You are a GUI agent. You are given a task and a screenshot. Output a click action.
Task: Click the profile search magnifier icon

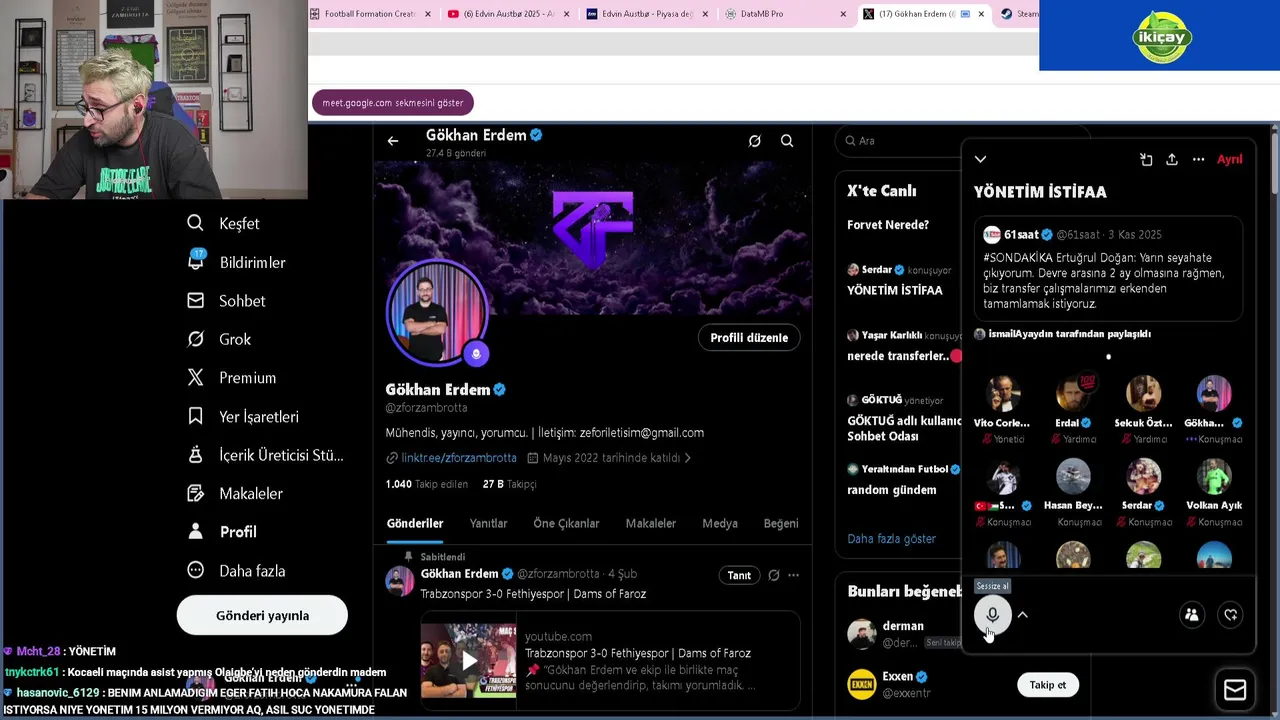[787, 141]
